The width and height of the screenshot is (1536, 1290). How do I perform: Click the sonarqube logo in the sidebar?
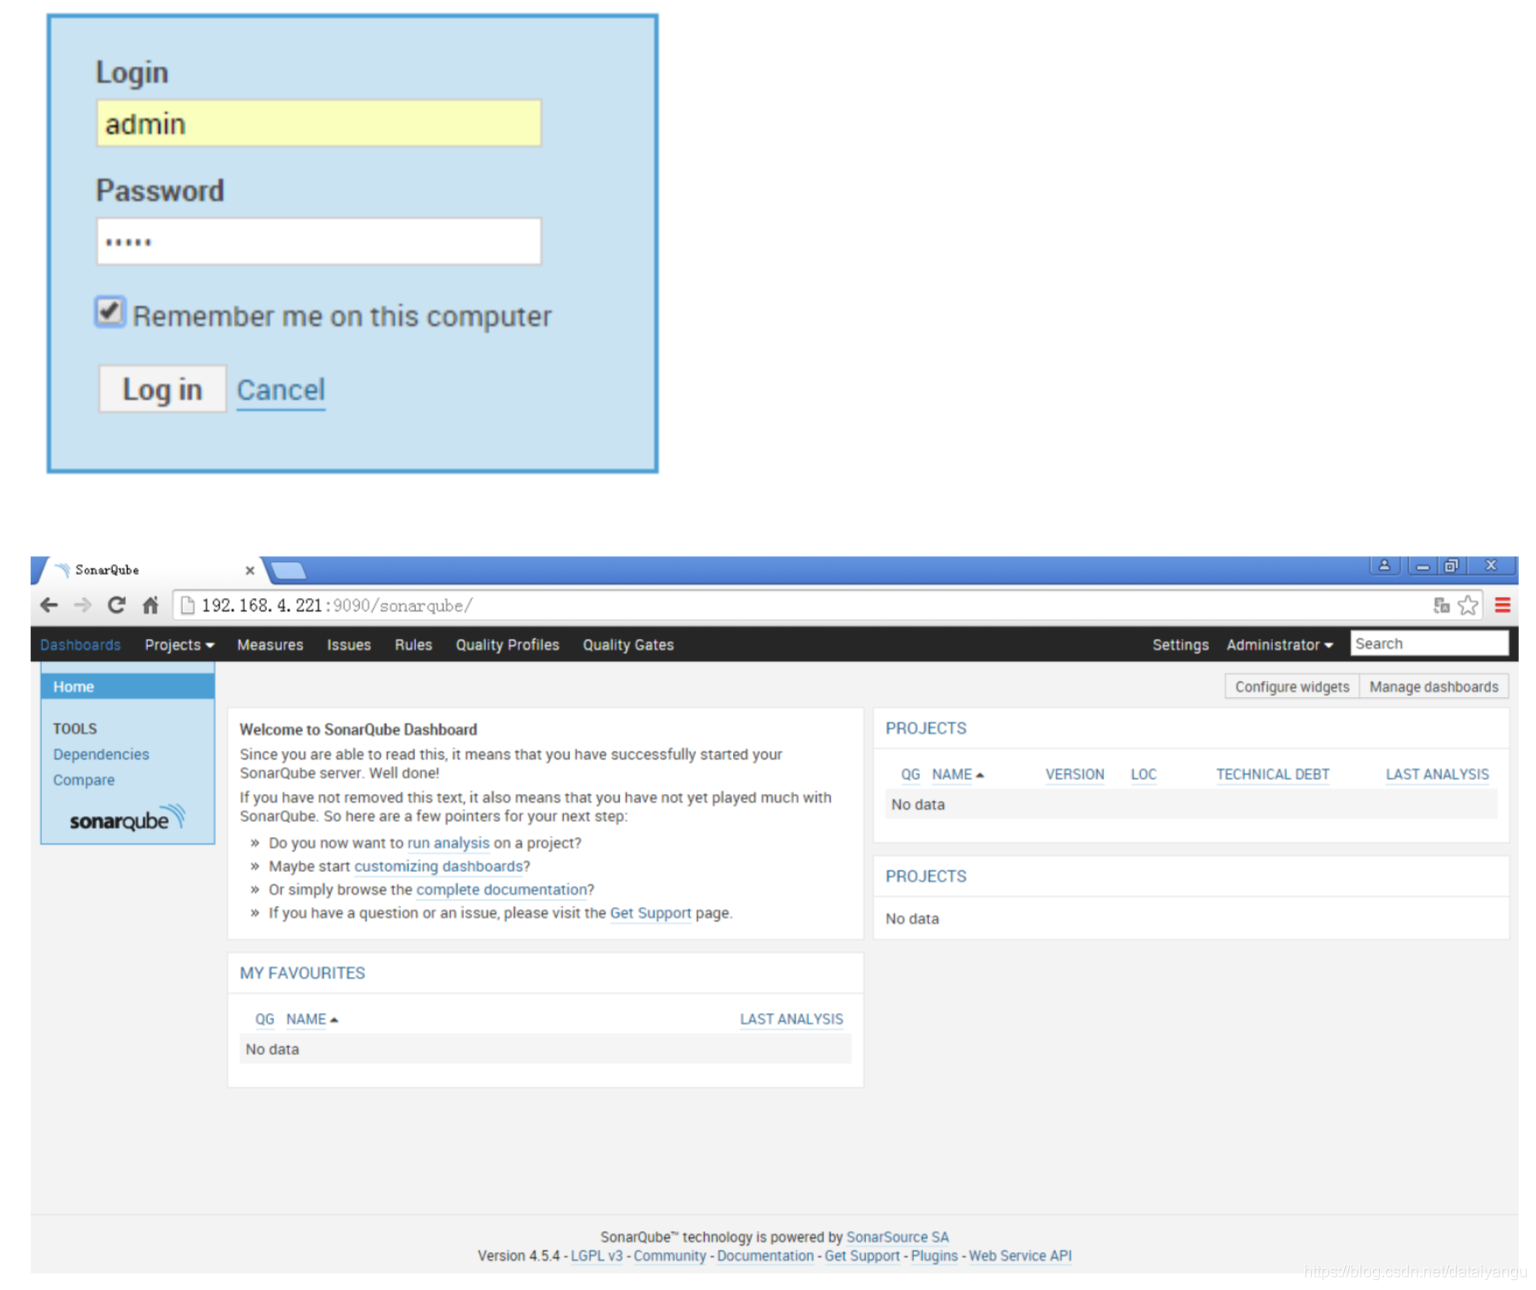point(127,819)
